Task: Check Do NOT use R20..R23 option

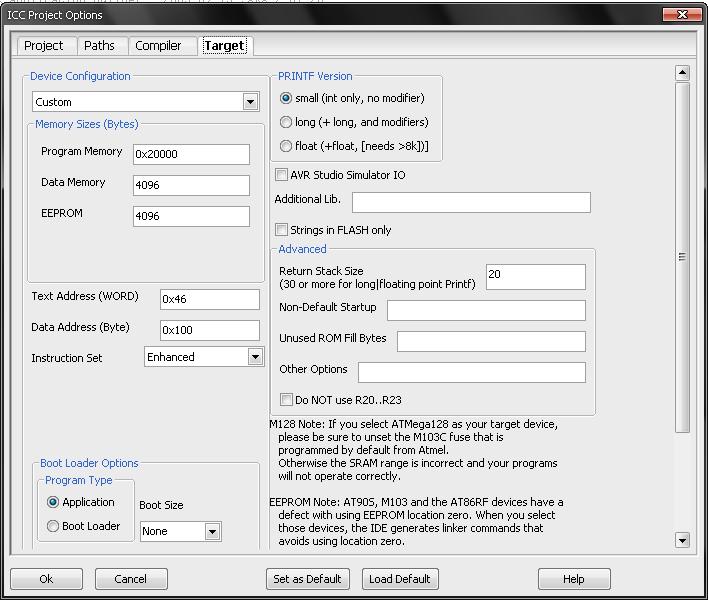Action: click(287, 400)
